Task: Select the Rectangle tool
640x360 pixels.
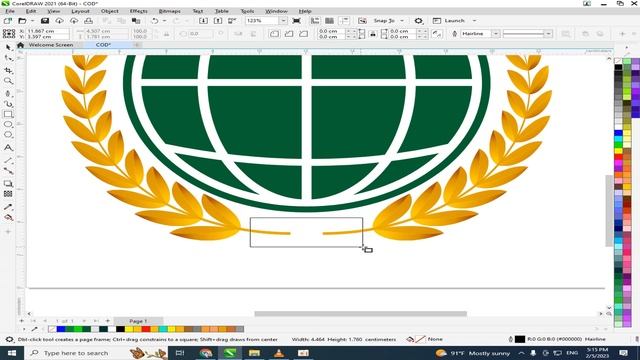Action: tap(8, 115)
